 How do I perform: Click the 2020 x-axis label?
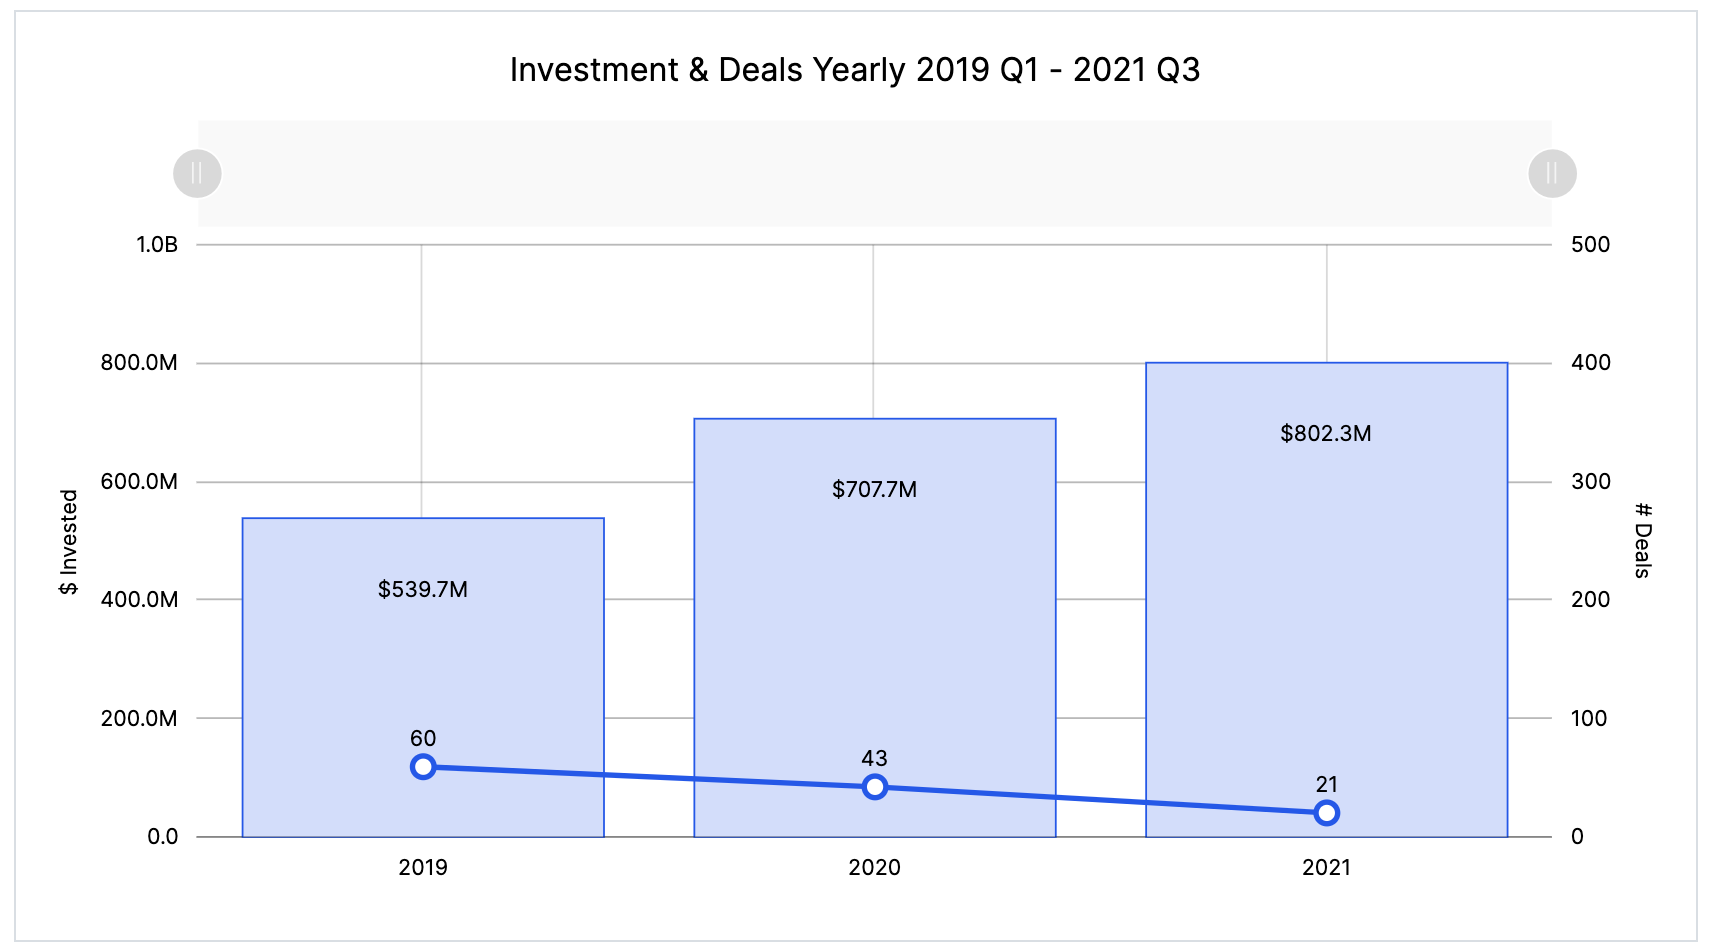pyautogui.click(x=874, y=868)
